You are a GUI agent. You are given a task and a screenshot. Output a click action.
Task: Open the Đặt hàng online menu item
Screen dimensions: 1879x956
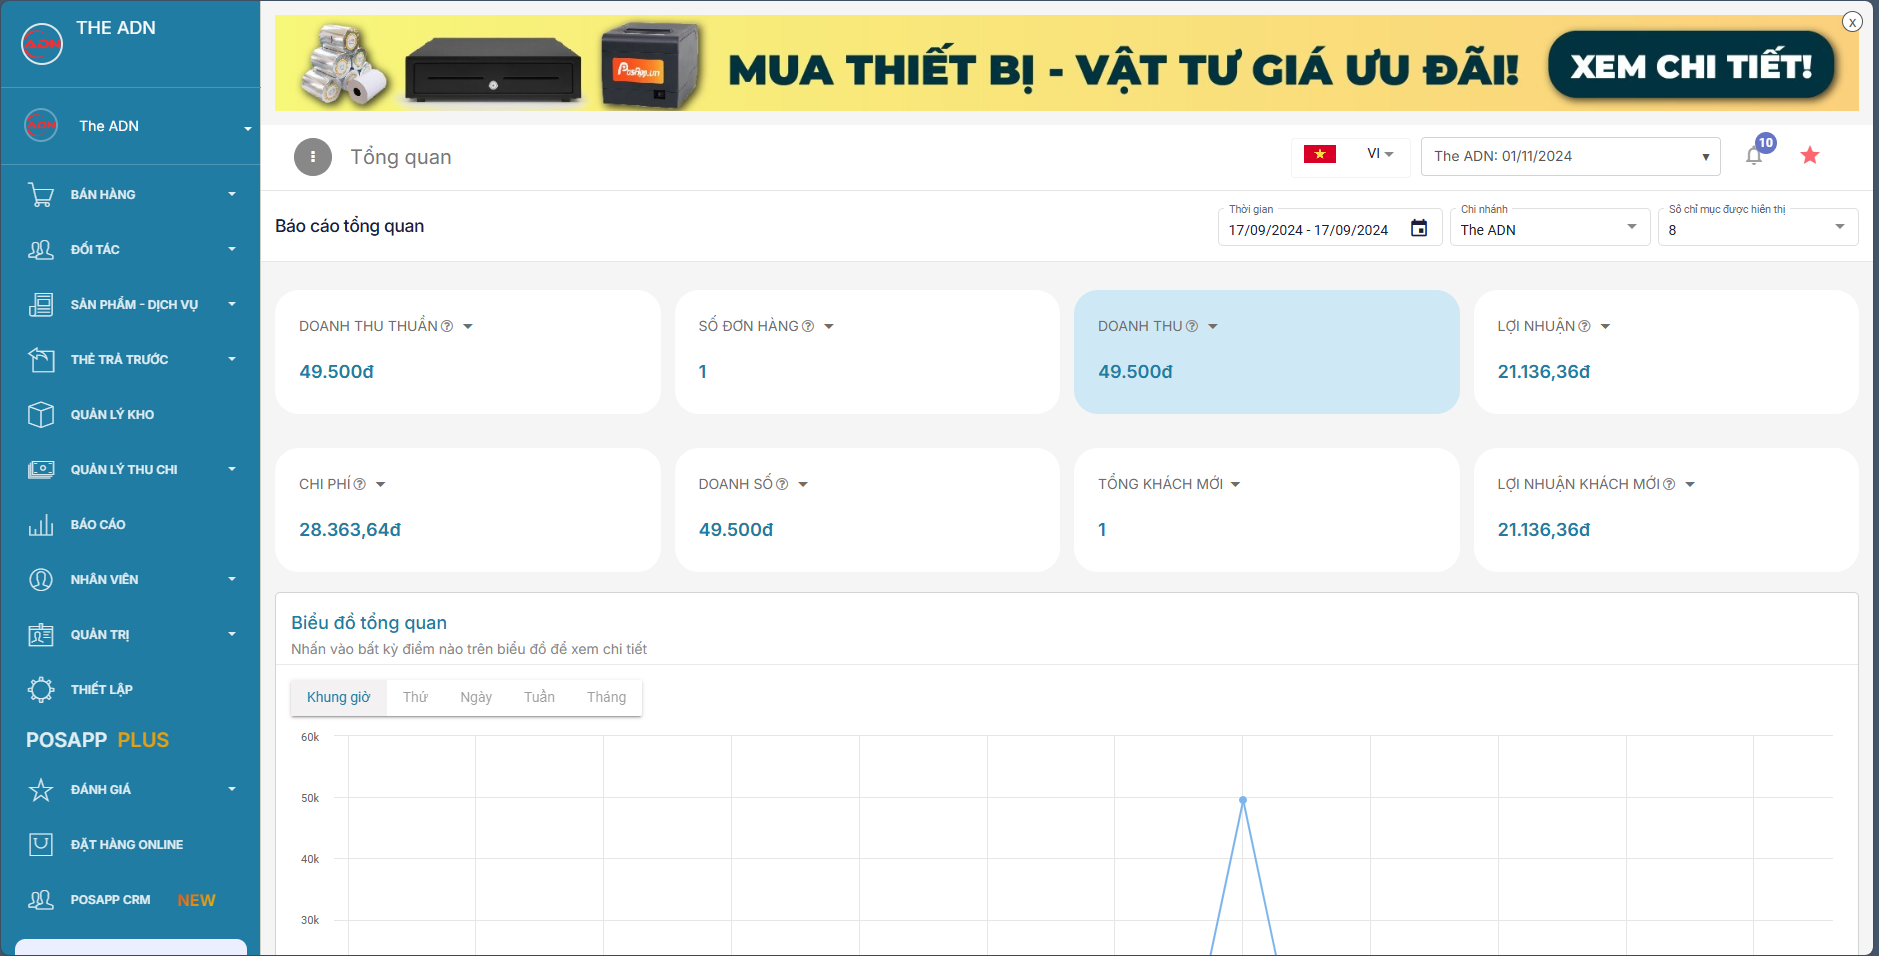click(131, 844)
